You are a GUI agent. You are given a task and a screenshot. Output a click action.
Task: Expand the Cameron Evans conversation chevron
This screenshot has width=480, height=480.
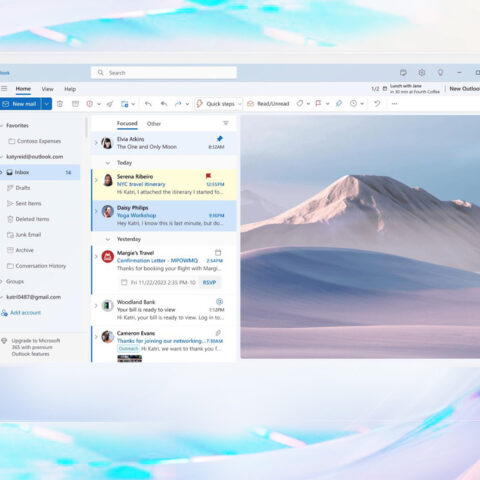96,337
